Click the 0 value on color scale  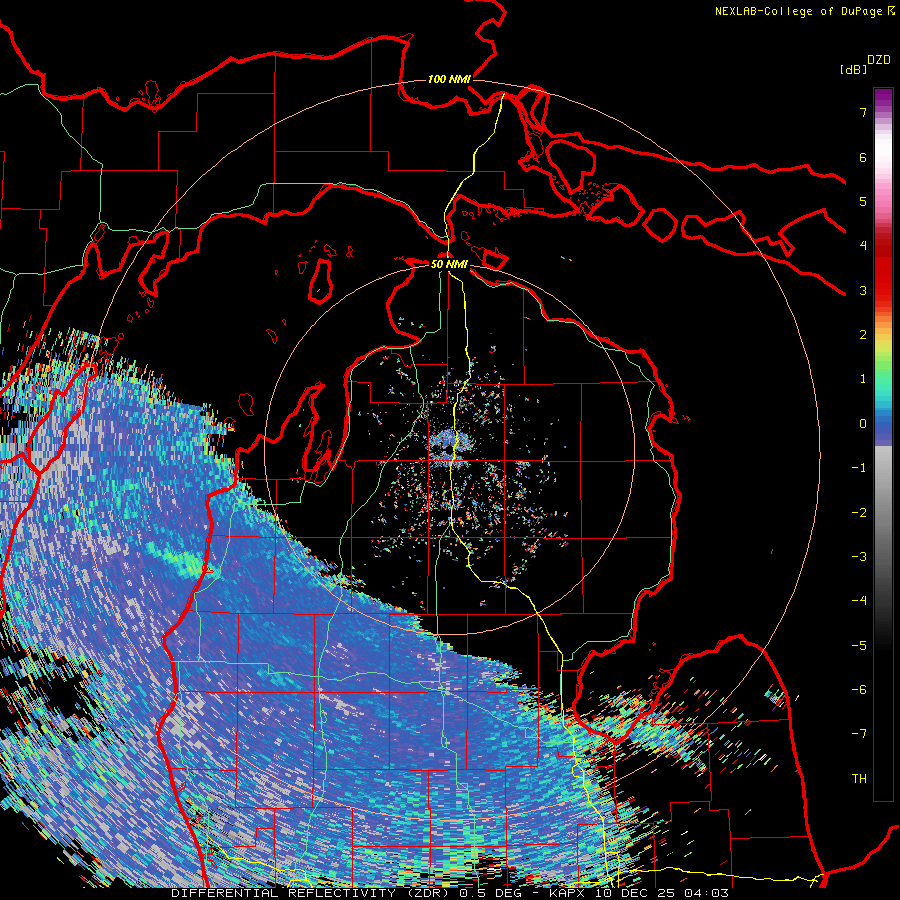click(863, 424)
